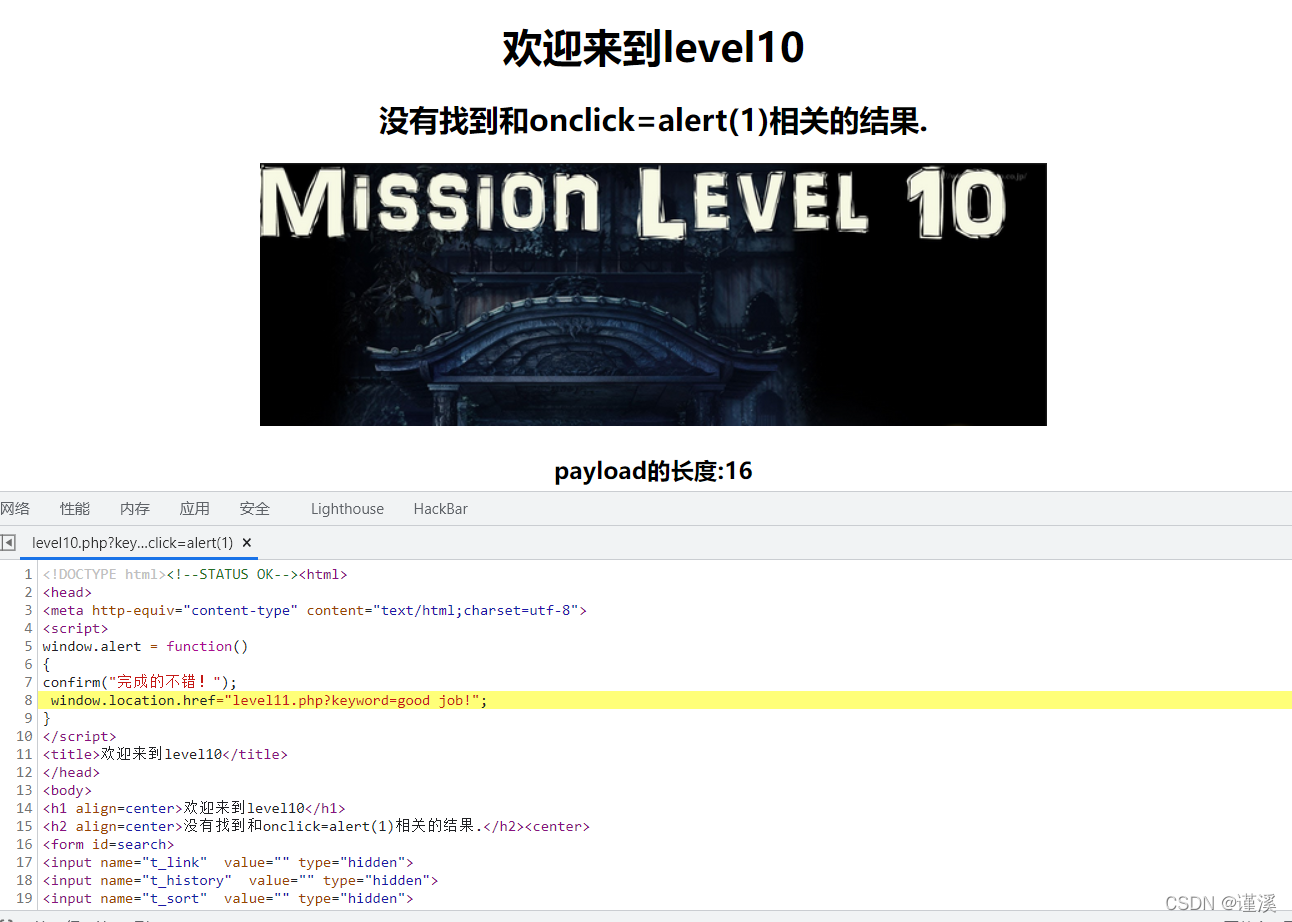Screen dimensions: 1292x922
Task: Click the 没有找到和onclick=alert(1)相关的结果 heading
Action: point(653,121)
